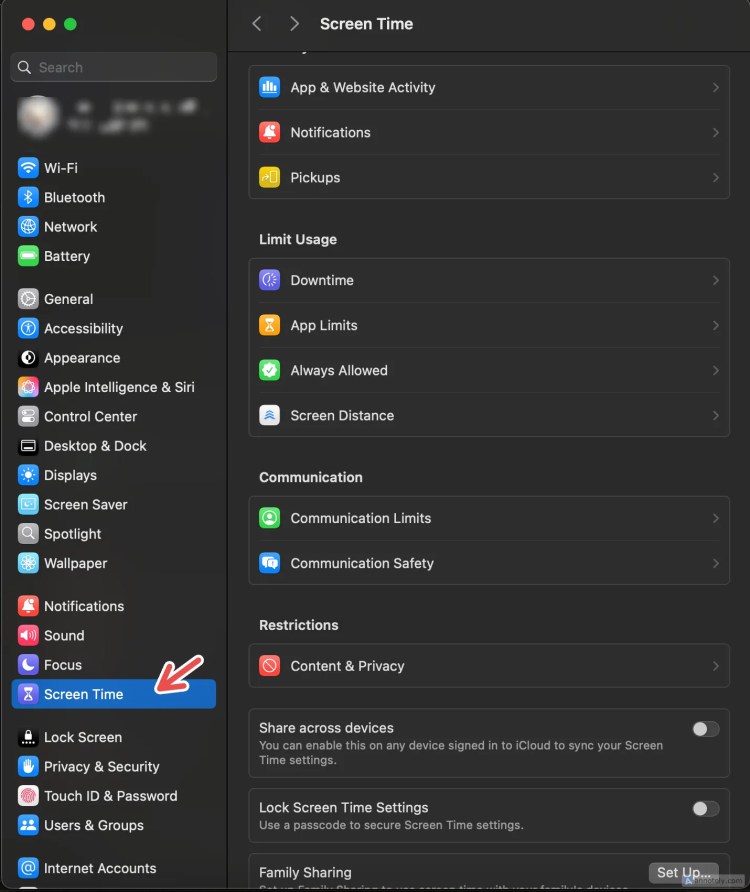
Task: Click the Downtime icon
Action: pyautogui.click(x=269, y=280)
